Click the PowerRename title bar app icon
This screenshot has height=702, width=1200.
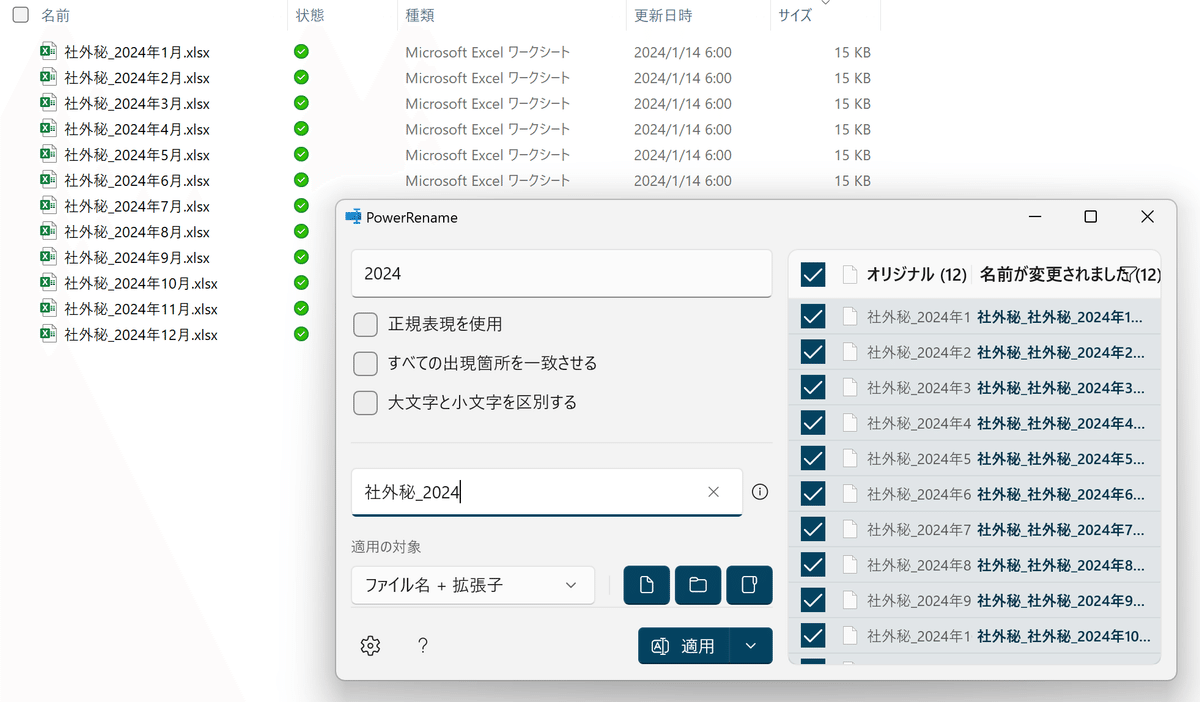pyautogui.click(x=353, y=217)
